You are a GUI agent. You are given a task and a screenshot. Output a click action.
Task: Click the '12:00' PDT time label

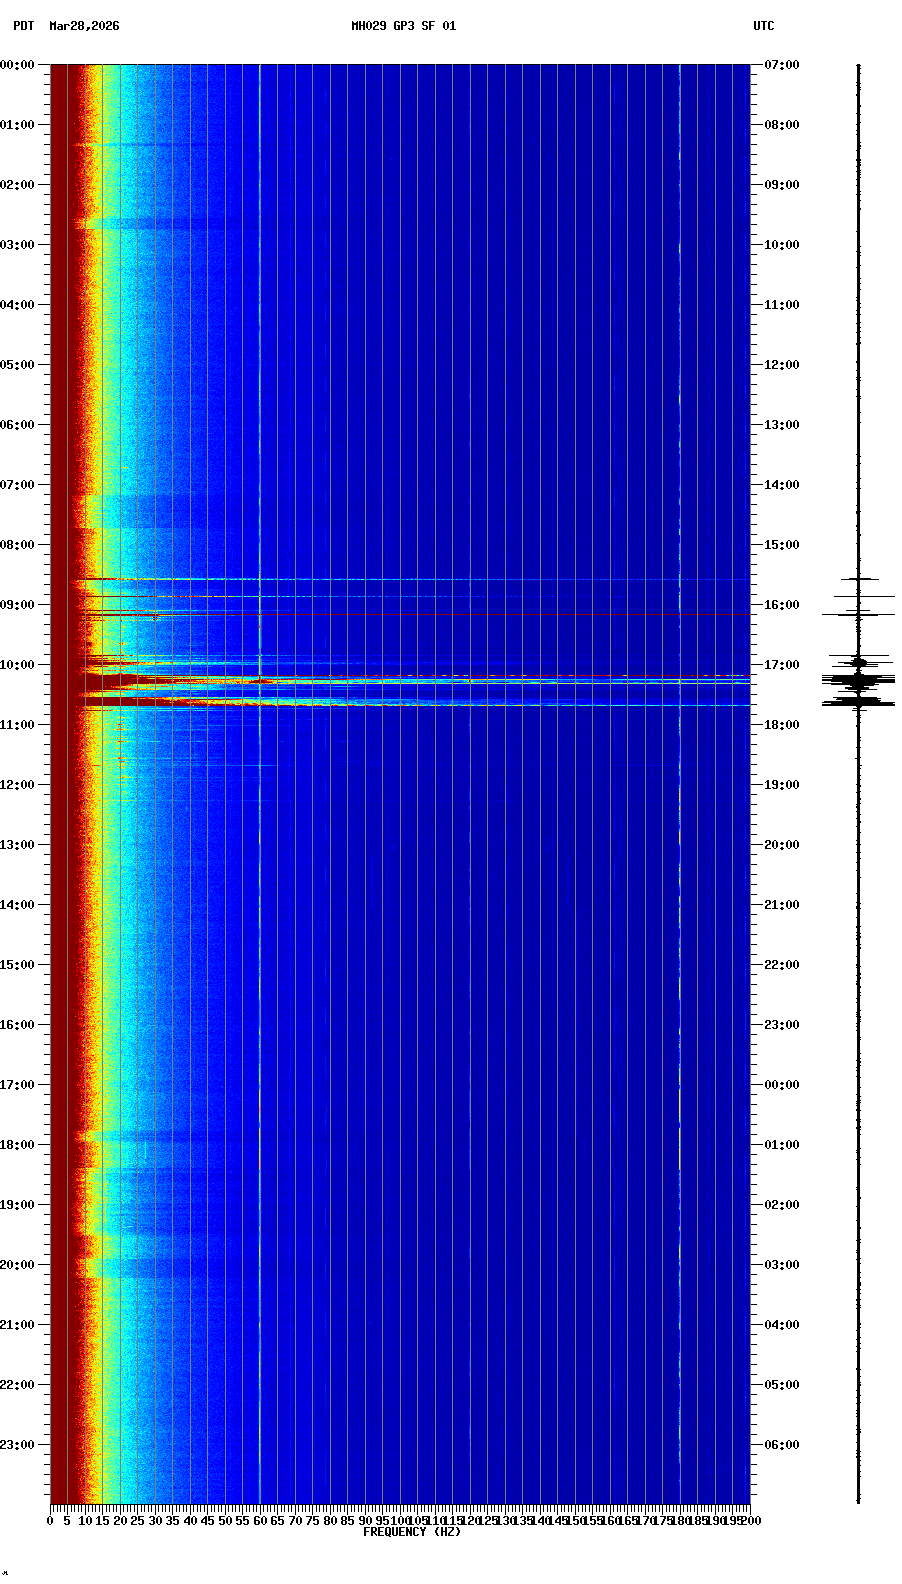(x=17, y=785)
